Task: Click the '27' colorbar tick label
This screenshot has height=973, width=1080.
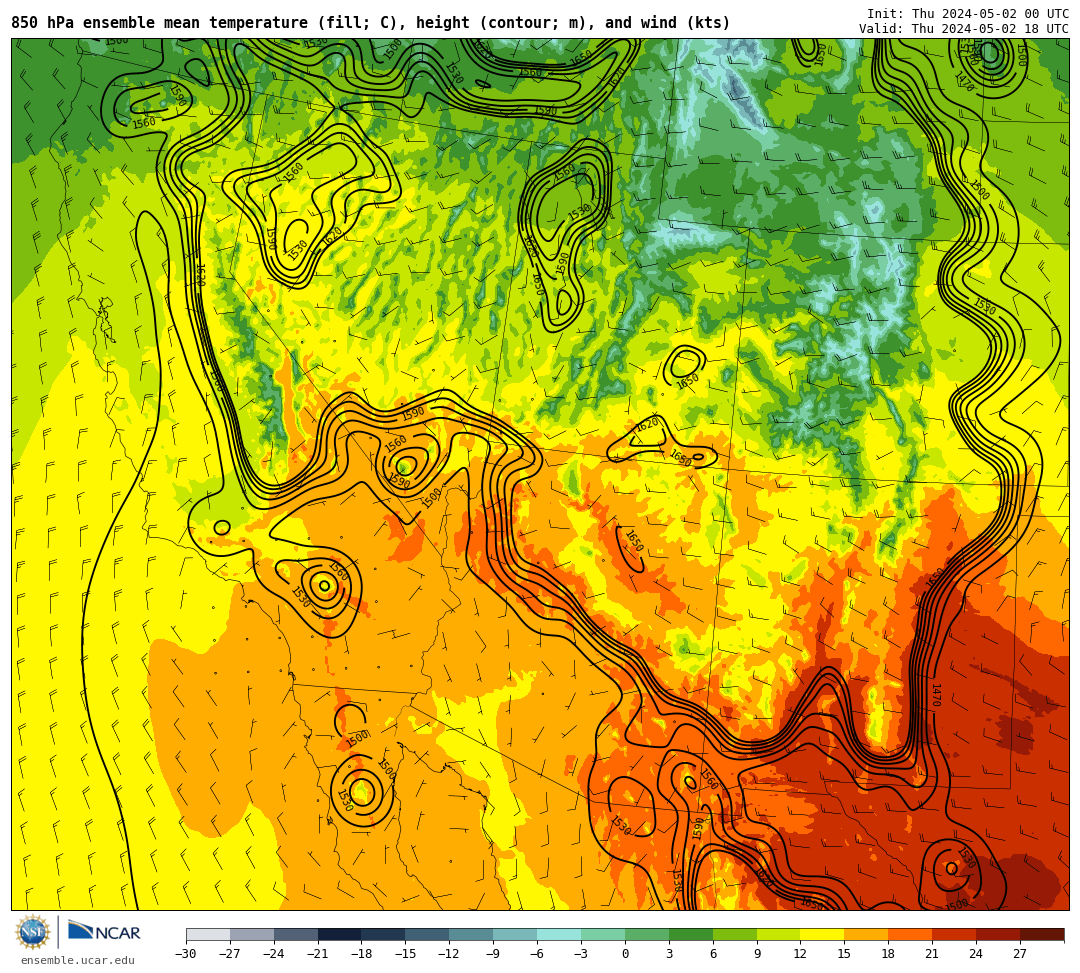Action: click(x=1020, y=954)
